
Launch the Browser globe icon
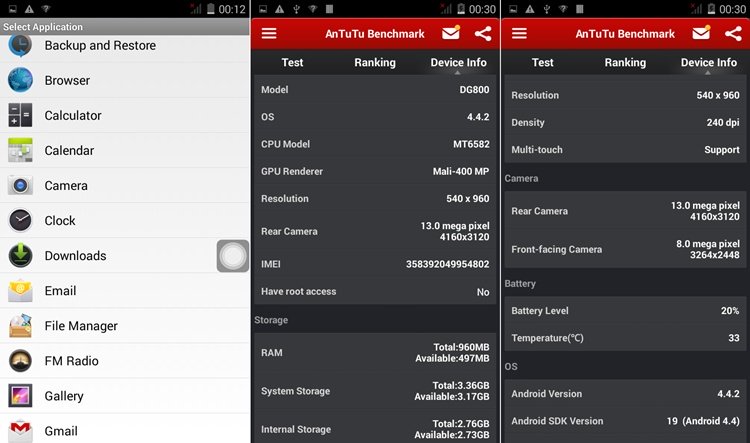(x=20, y=80)
